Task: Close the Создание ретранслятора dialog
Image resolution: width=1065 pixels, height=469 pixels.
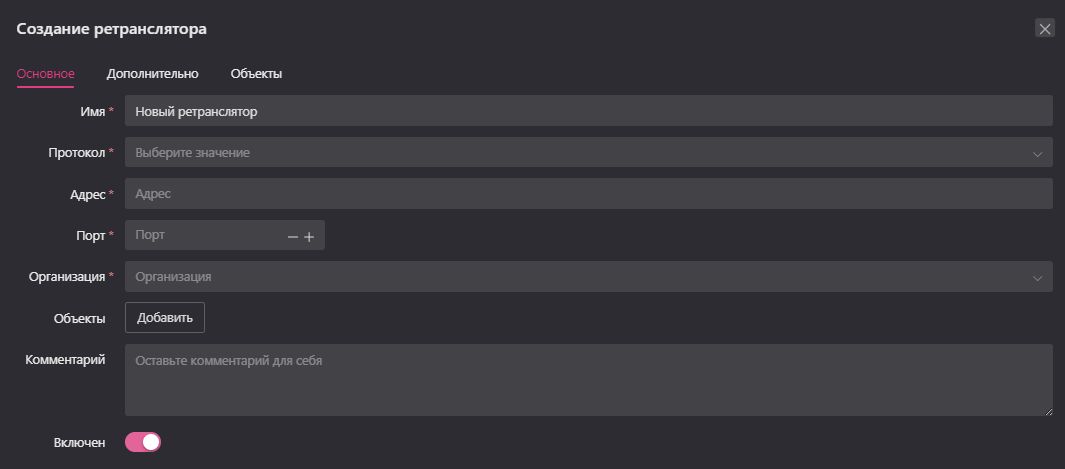Action: [1045, 29]
